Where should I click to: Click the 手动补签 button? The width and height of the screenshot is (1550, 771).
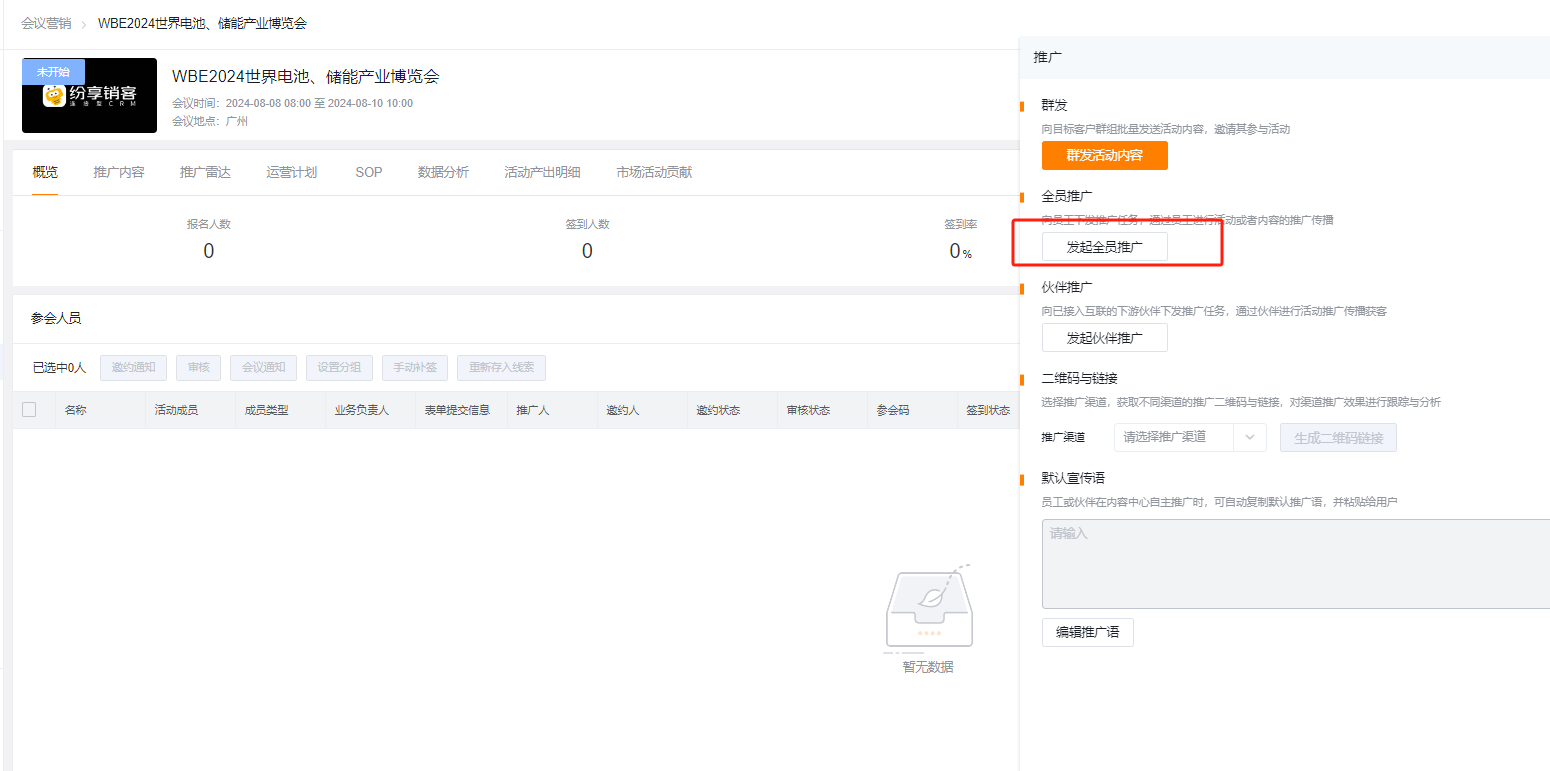[x=415, y=367]
